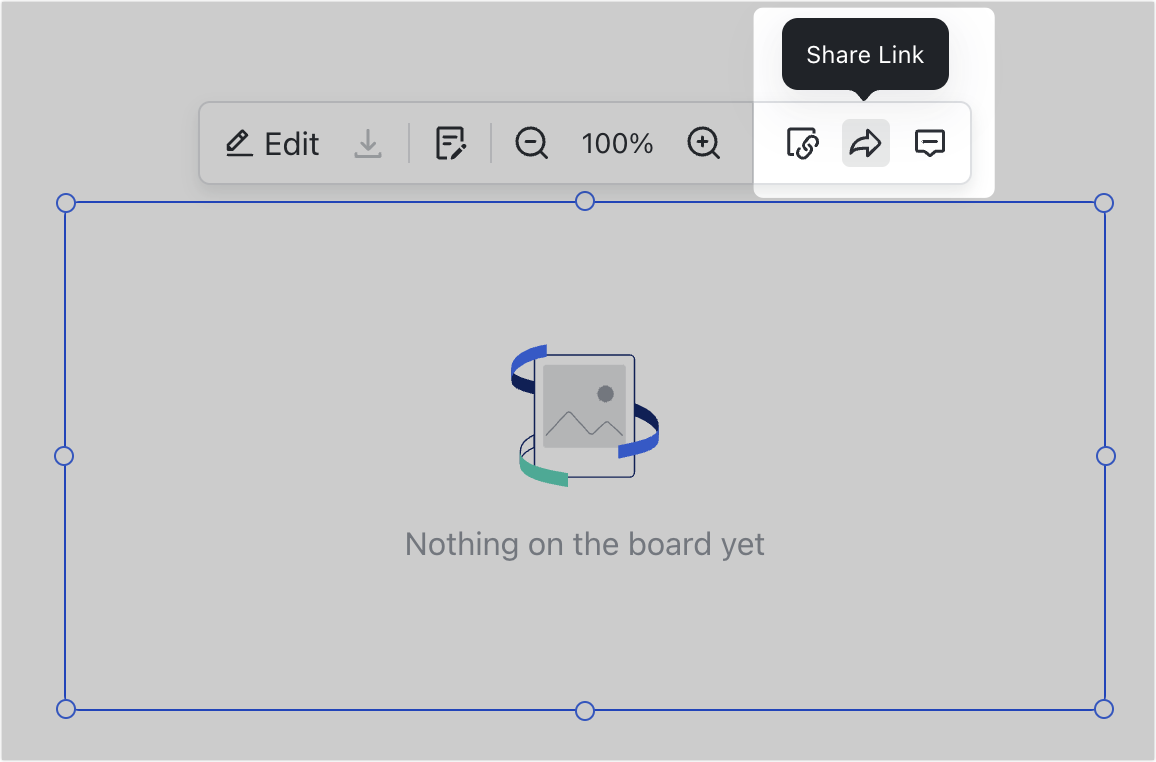Click the 100% zoom level indicator

click(617, 143)
